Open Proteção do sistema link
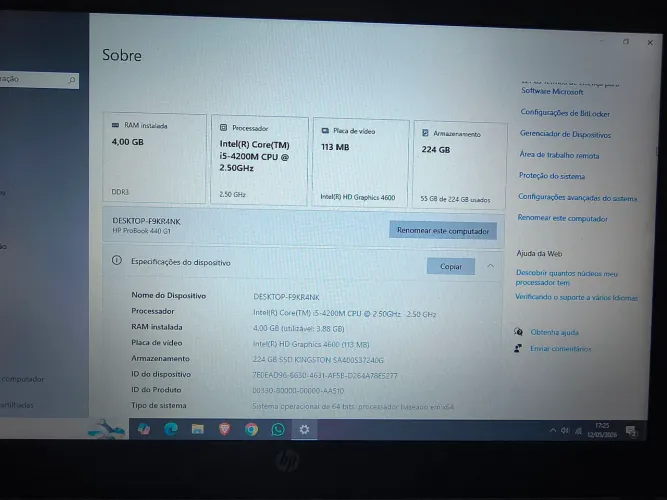 pyautogui.click(x=552, y=176)
